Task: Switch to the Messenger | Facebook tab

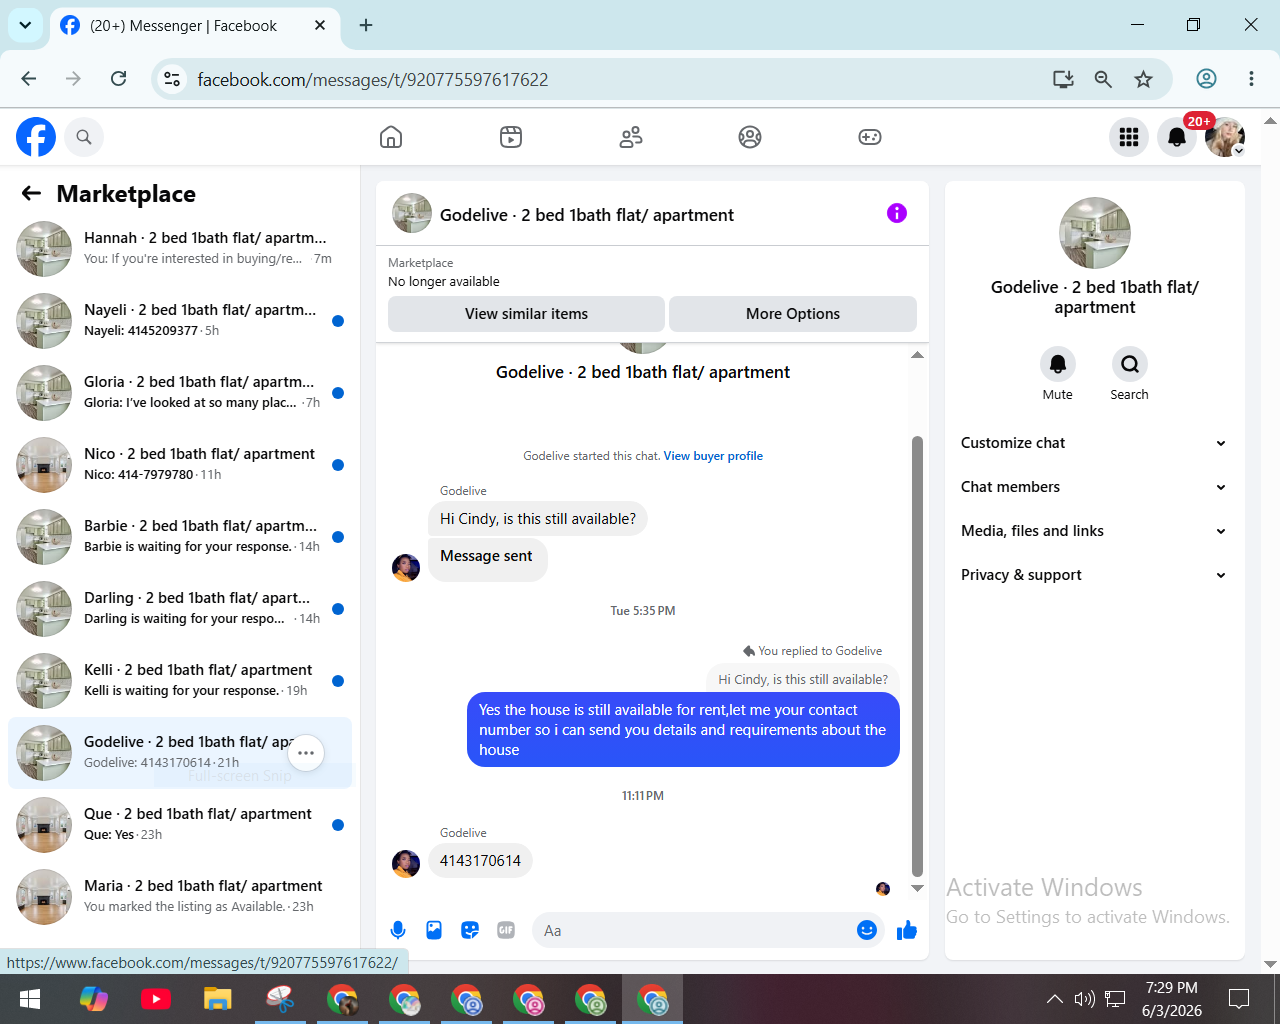Action: point(195,26)
